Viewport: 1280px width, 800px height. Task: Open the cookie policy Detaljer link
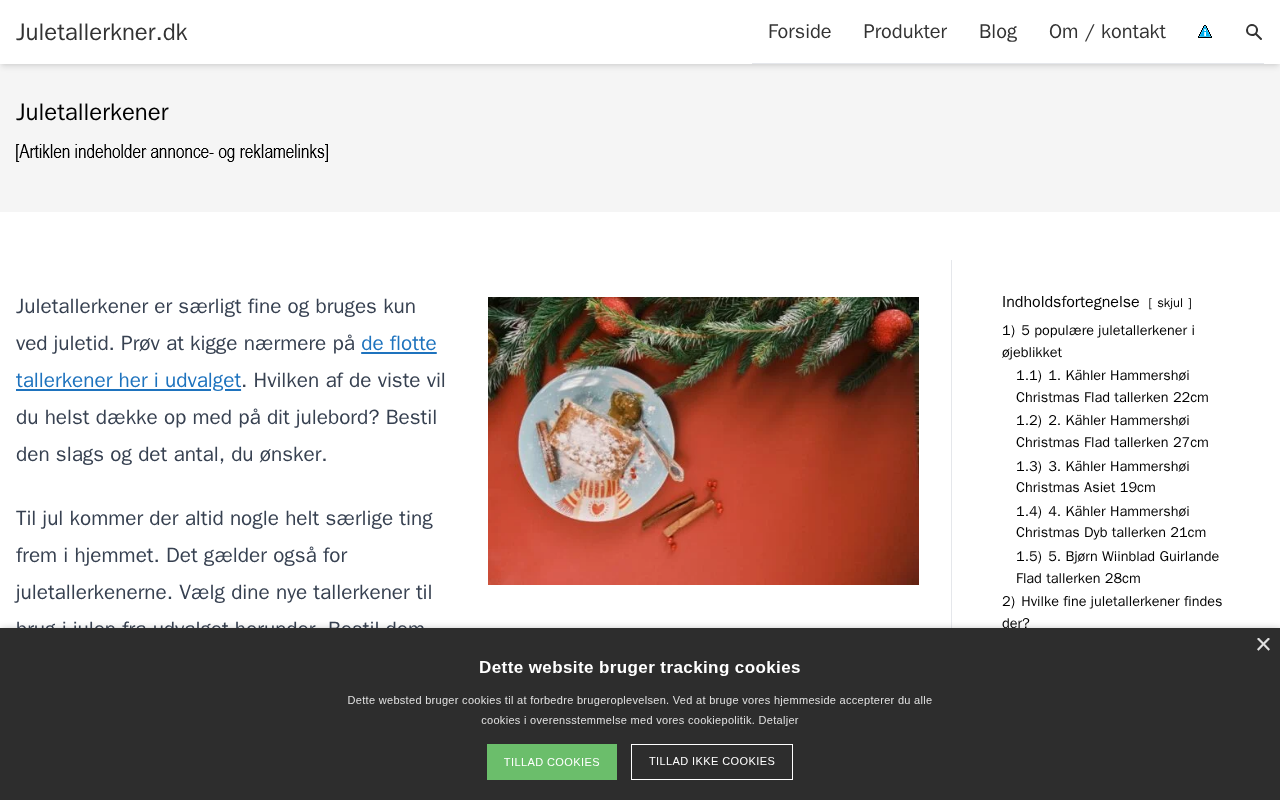[778, 720]
